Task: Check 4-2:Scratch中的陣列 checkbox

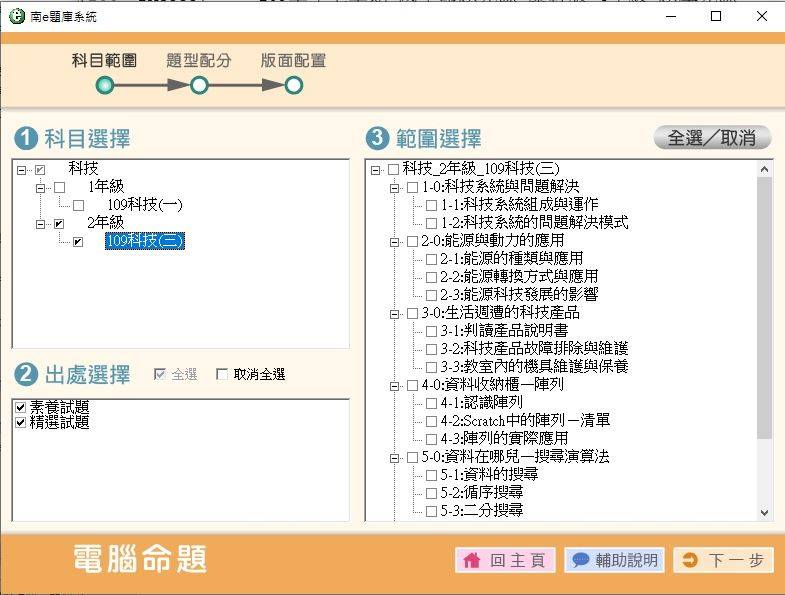Action: point(432,421)
